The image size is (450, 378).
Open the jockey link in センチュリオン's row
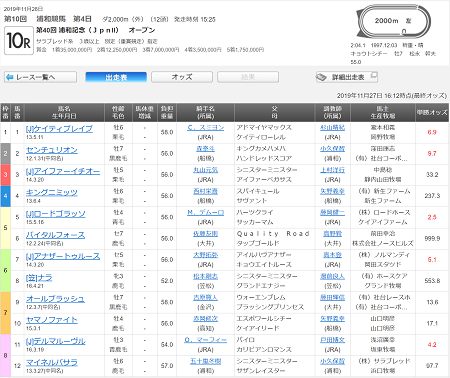pyautogui.click(x=205, y=149)
